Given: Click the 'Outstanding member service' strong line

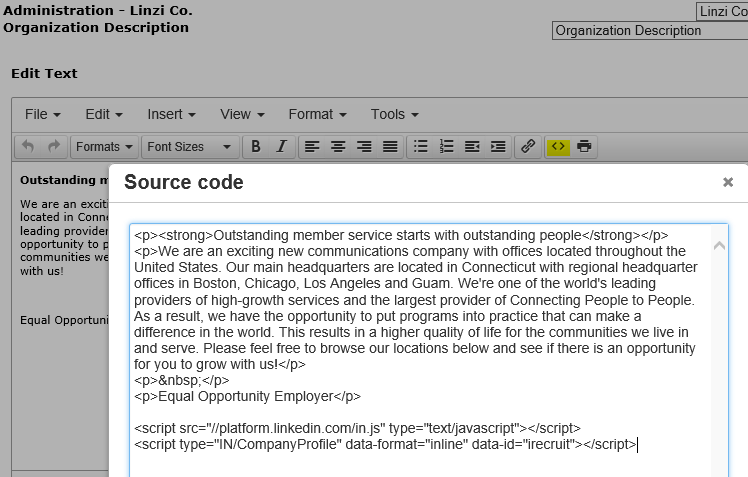Looking at the screenshot, I should pos(401,235).
